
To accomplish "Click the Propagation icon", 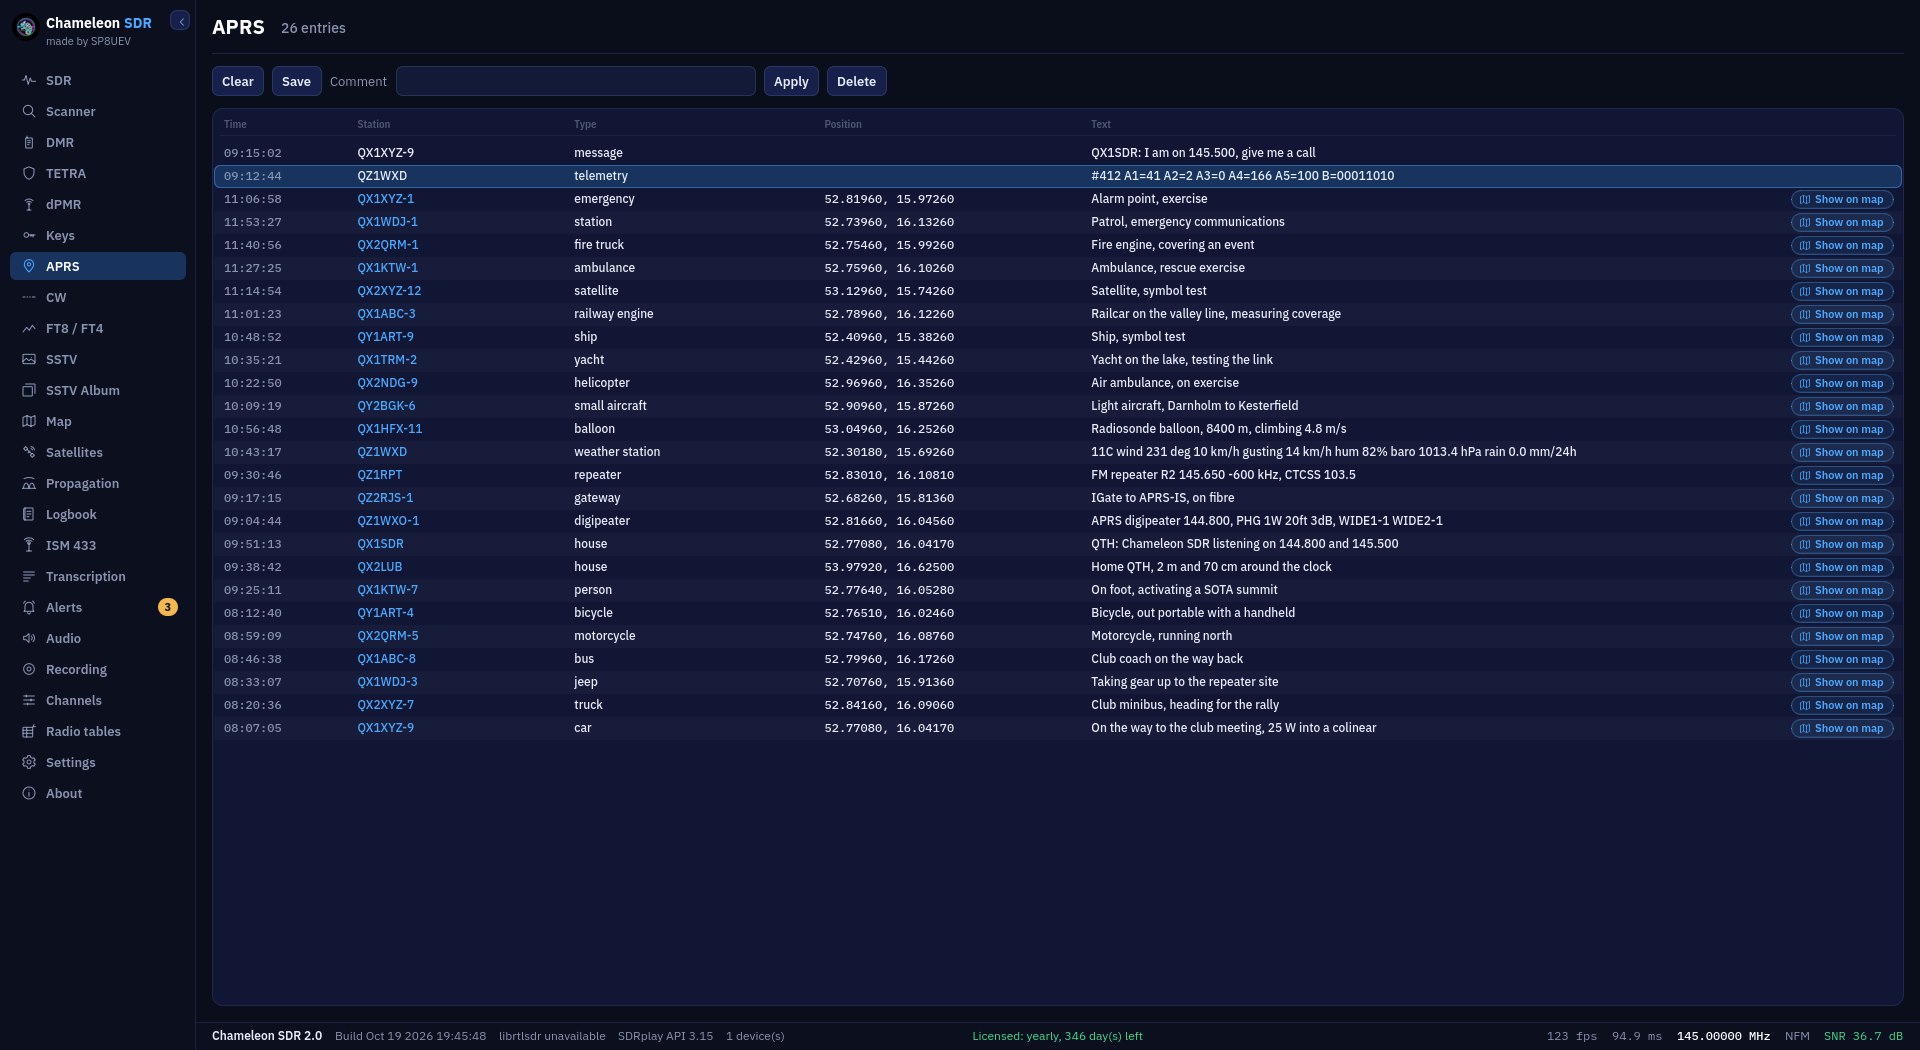I will 29,483.
